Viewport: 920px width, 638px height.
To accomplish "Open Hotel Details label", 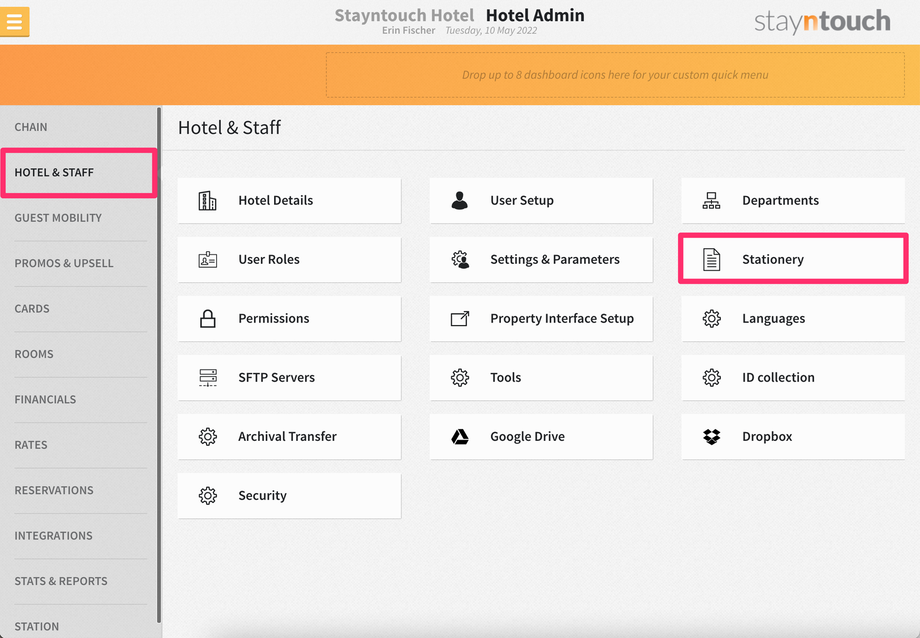I will [275, 201].
